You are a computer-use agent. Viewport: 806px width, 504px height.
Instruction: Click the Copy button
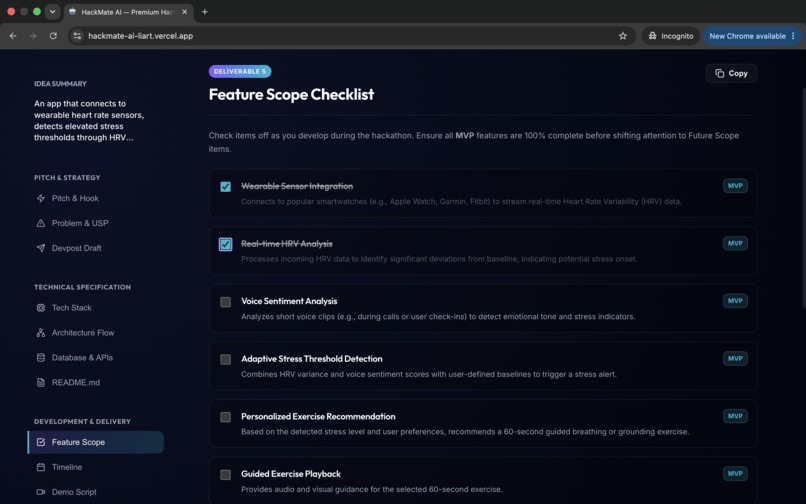coord(731,74)
